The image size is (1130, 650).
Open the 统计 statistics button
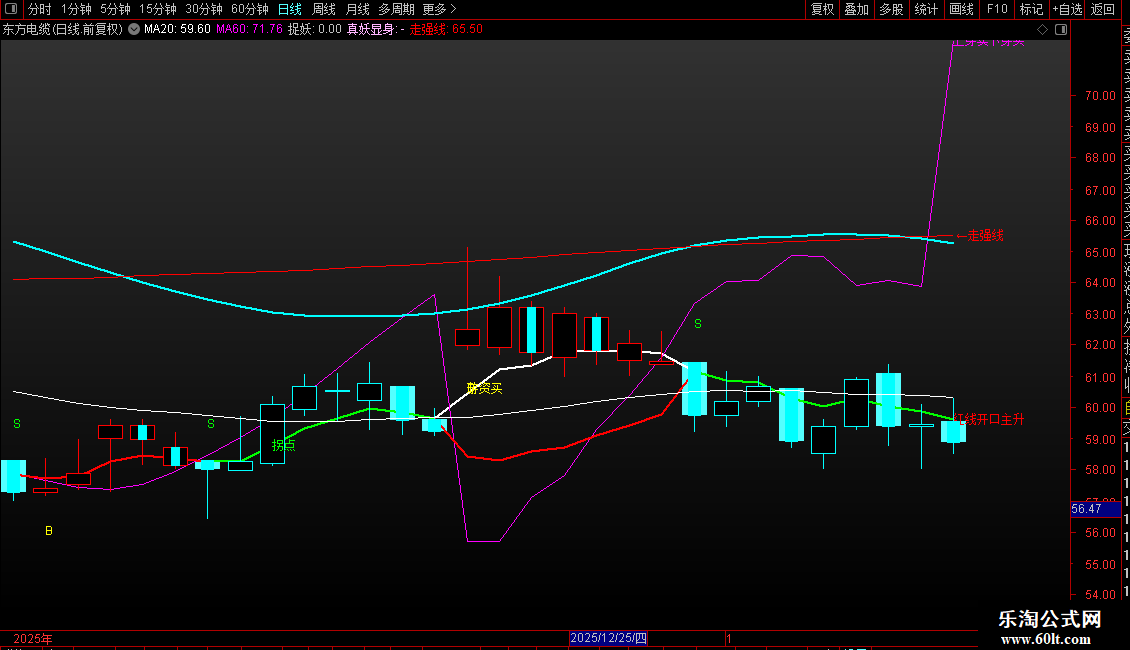[925, 9]
